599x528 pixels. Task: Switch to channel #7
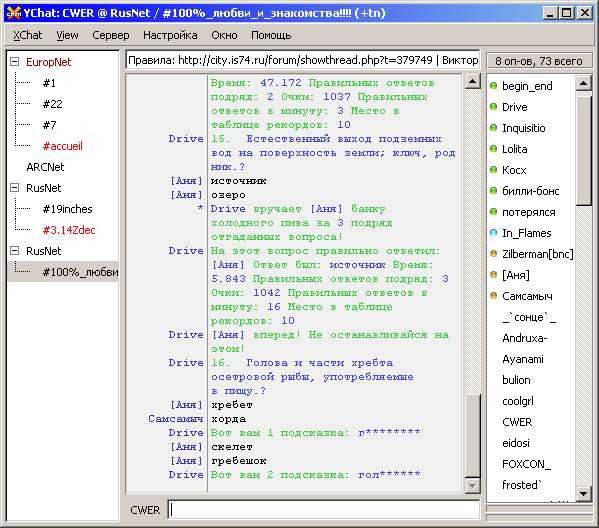pyautogui.click(x=49, y=125)
